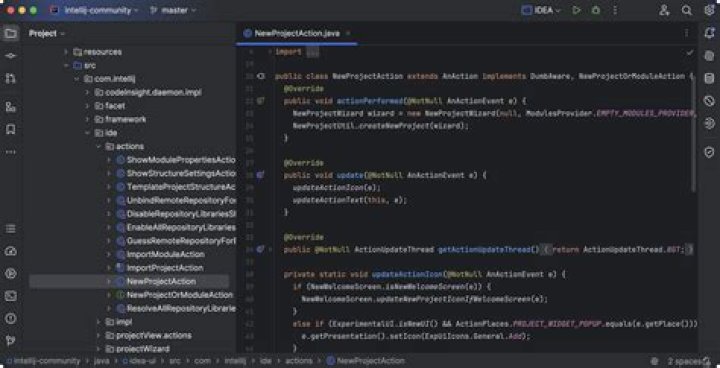Screen dimensions: 720x368
Task: Click class gutter icon beside NewProjectAction declaration
Action: tap(261, 76)
